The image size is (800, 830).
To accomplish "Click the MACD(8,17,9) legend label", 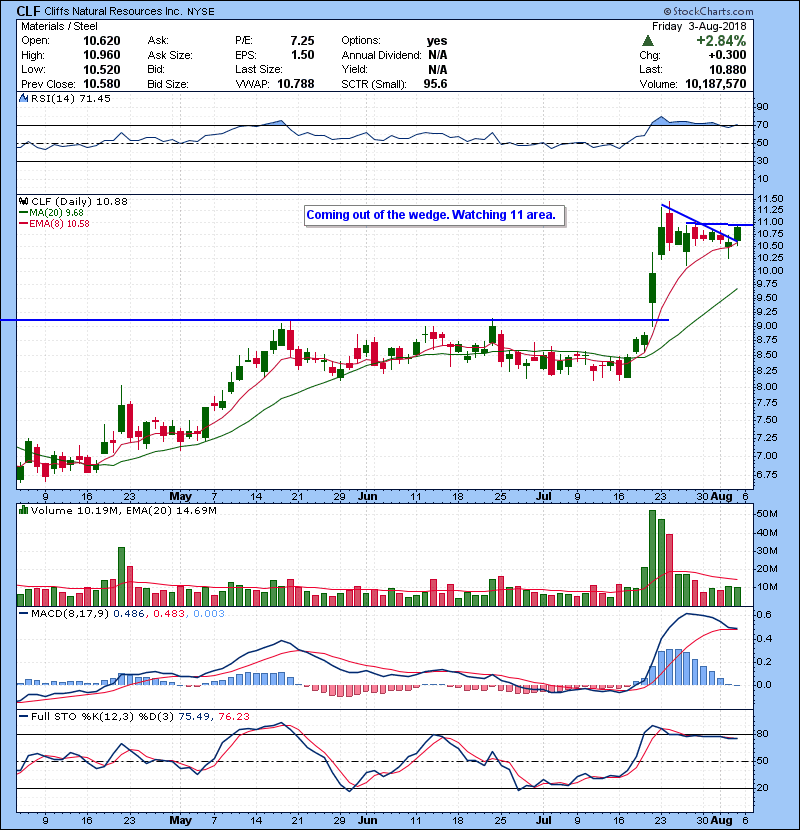I will click(70, 614).
